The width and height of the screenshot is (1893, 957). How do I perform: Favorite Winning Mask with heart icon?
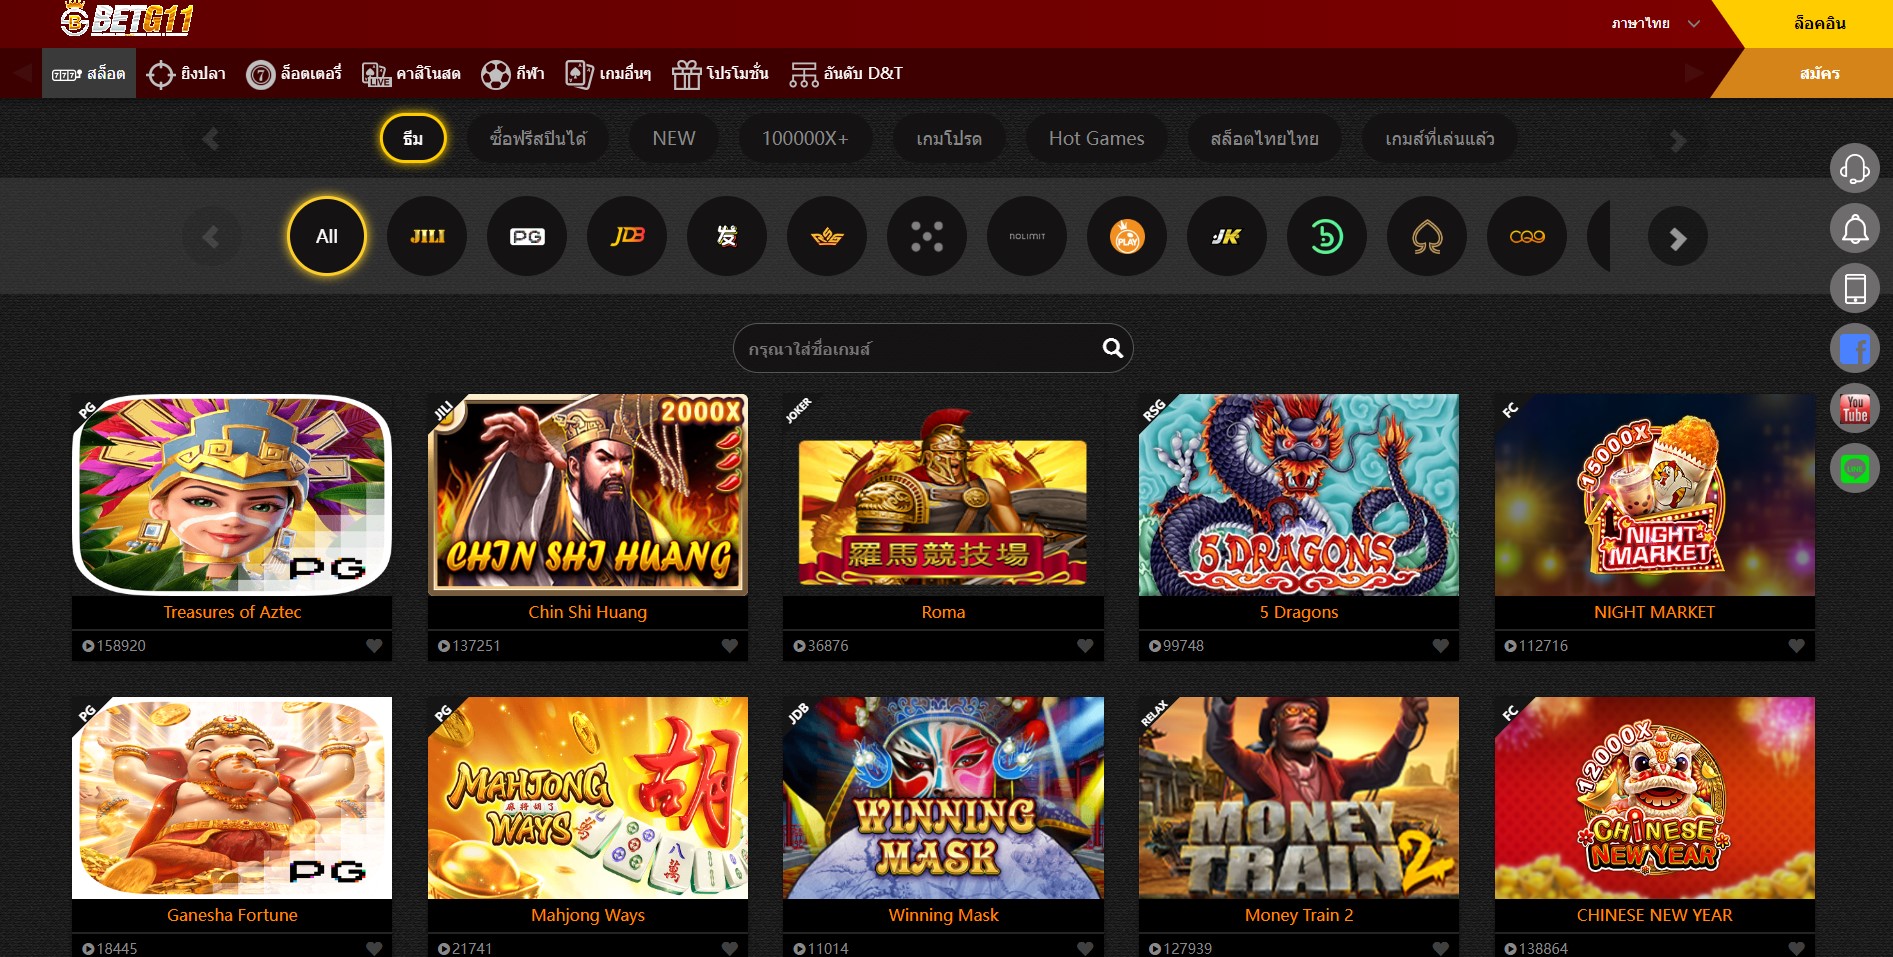coord(1085,948)
